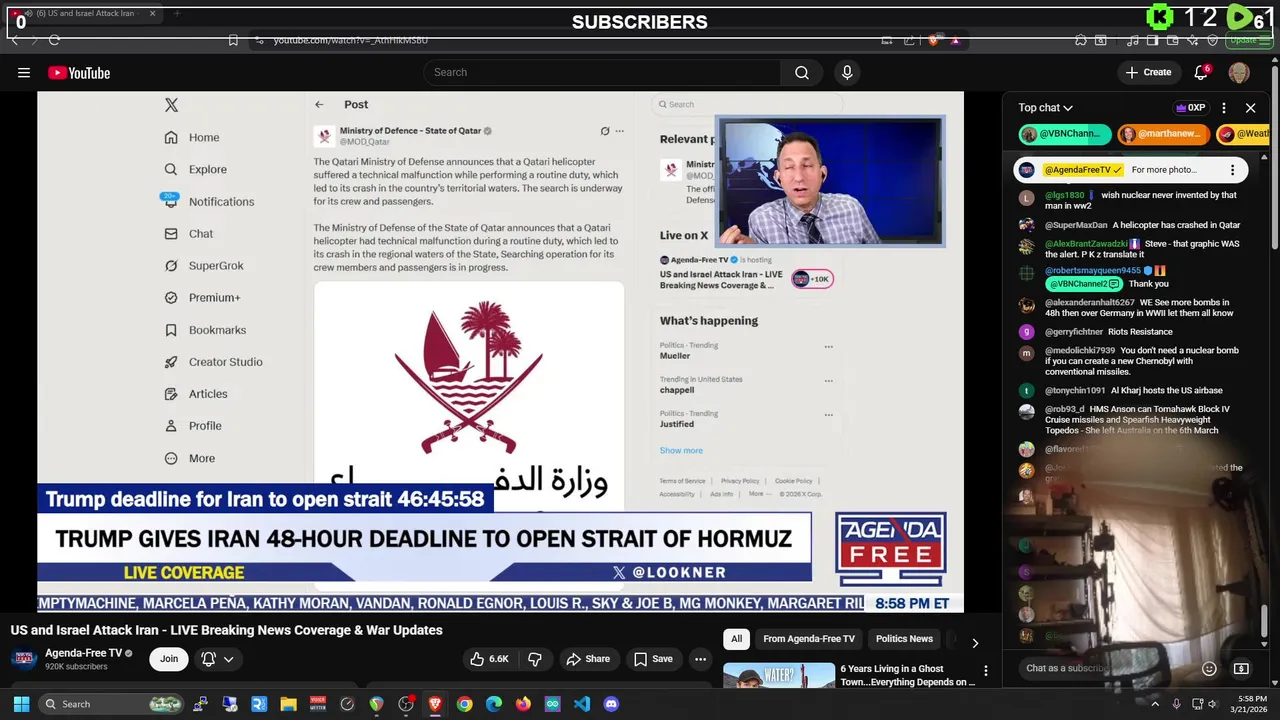The width and height of the screenshot is (1280, 720).
Task: Open a new browser tab
Action: pos(177,14)
